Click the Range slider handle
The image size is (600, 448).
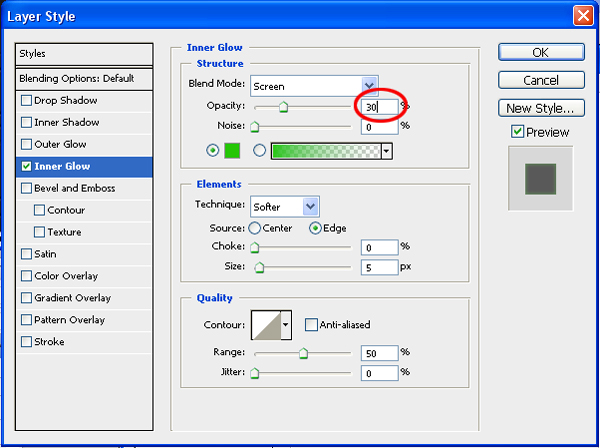point(303,353)
